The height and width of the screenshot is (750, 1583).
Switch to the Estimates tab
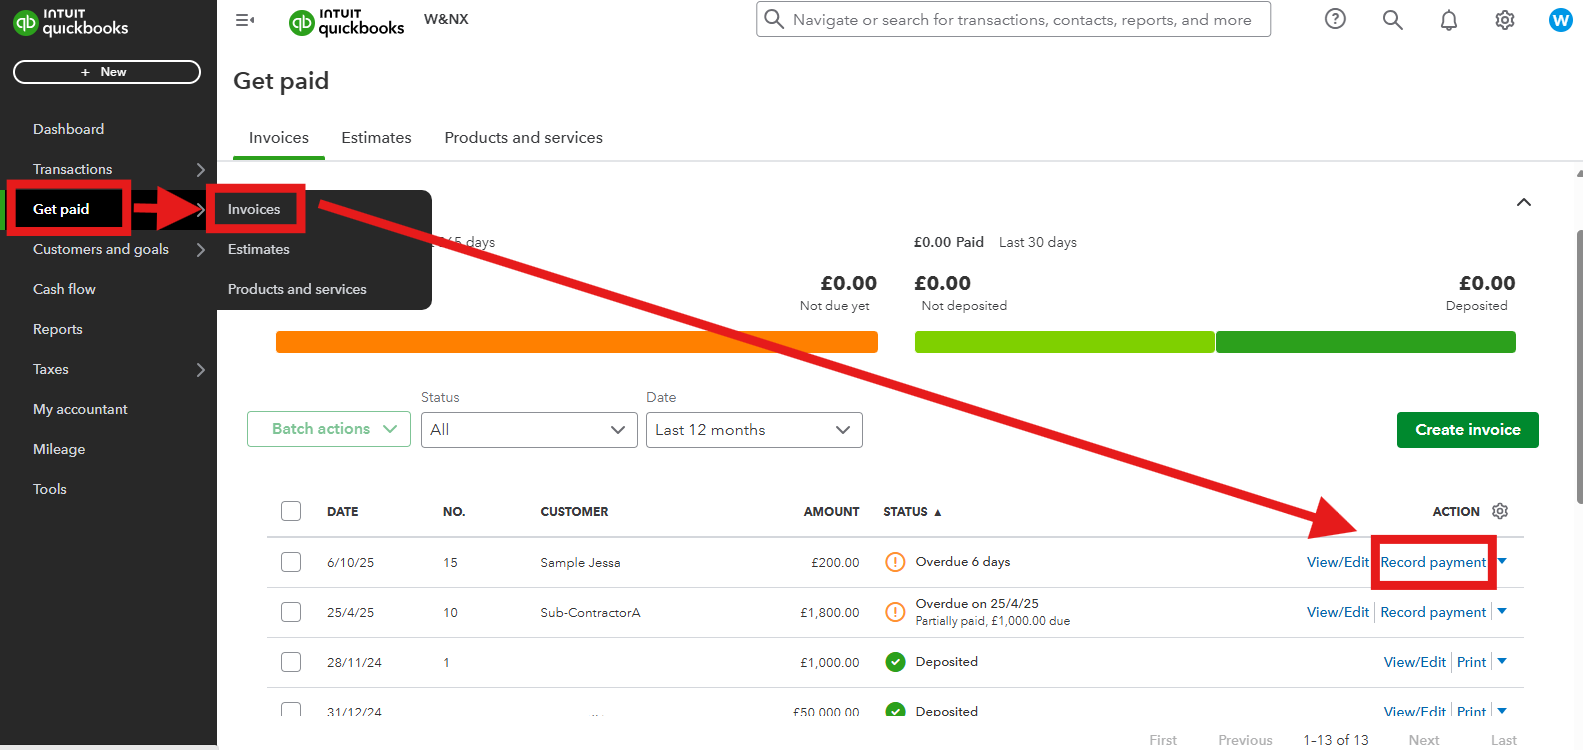click(x=376, y=138)
